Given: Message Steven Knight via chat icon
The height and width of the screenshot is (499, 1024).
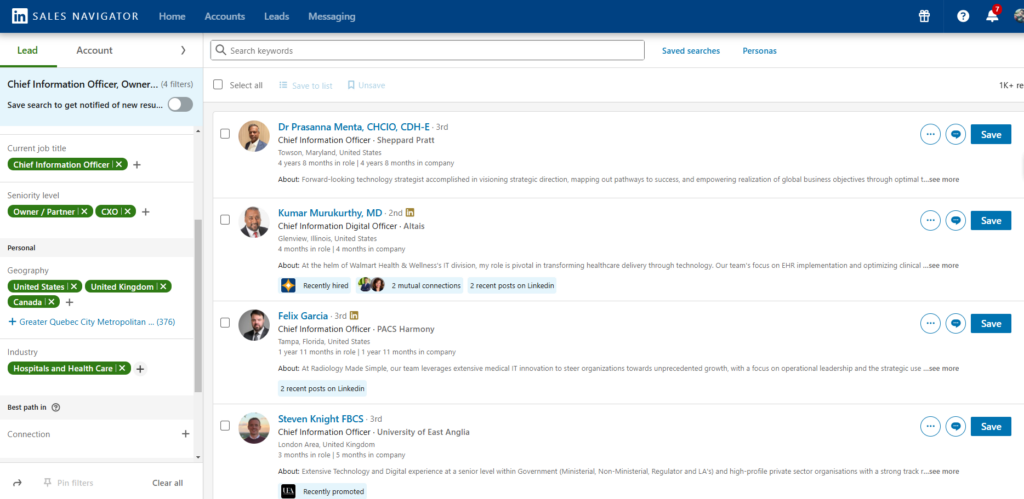Looking at the screenshot, I should pos(955,427).
